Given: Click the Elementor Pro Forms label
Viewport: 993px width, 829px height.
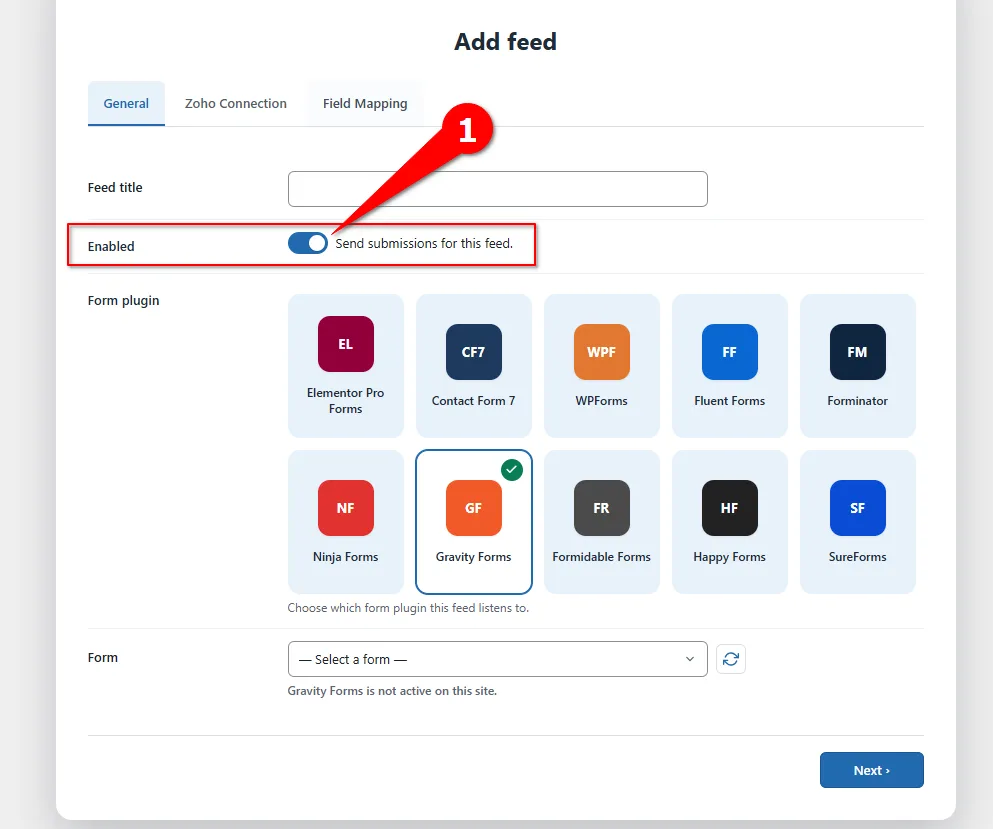Looking at the screenshot, I should tap(346, 401).
